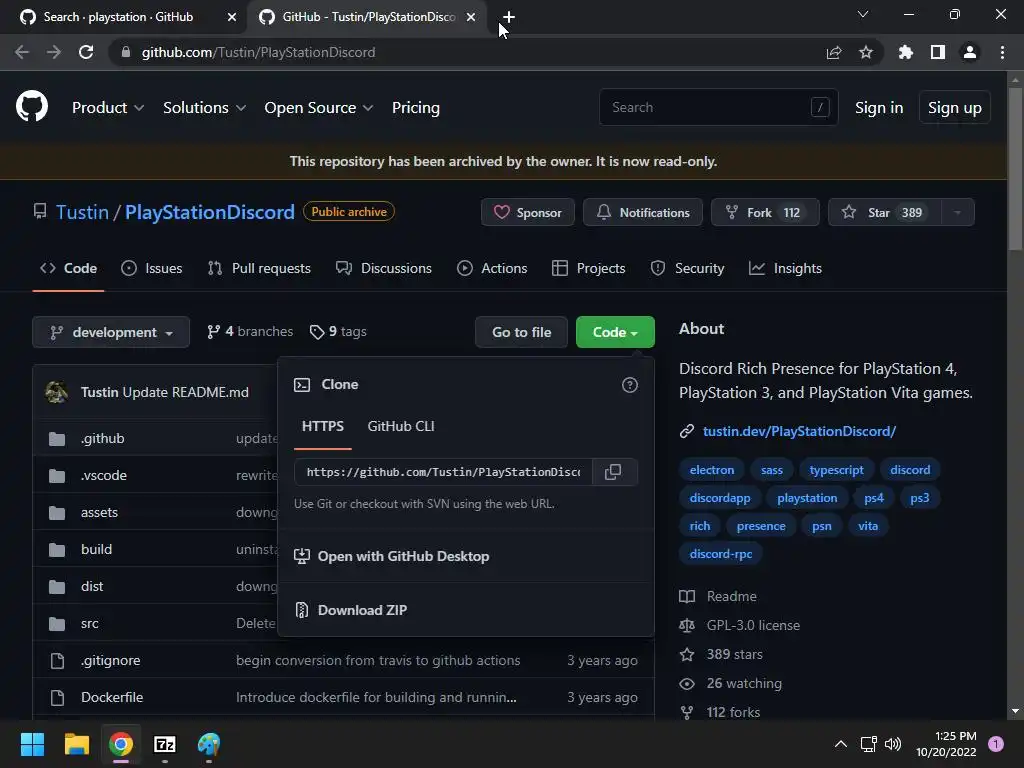Open Chrome side panel icon
Image resolution: width=1024 pixels, height=768 pixels.
tap(938, 52)
